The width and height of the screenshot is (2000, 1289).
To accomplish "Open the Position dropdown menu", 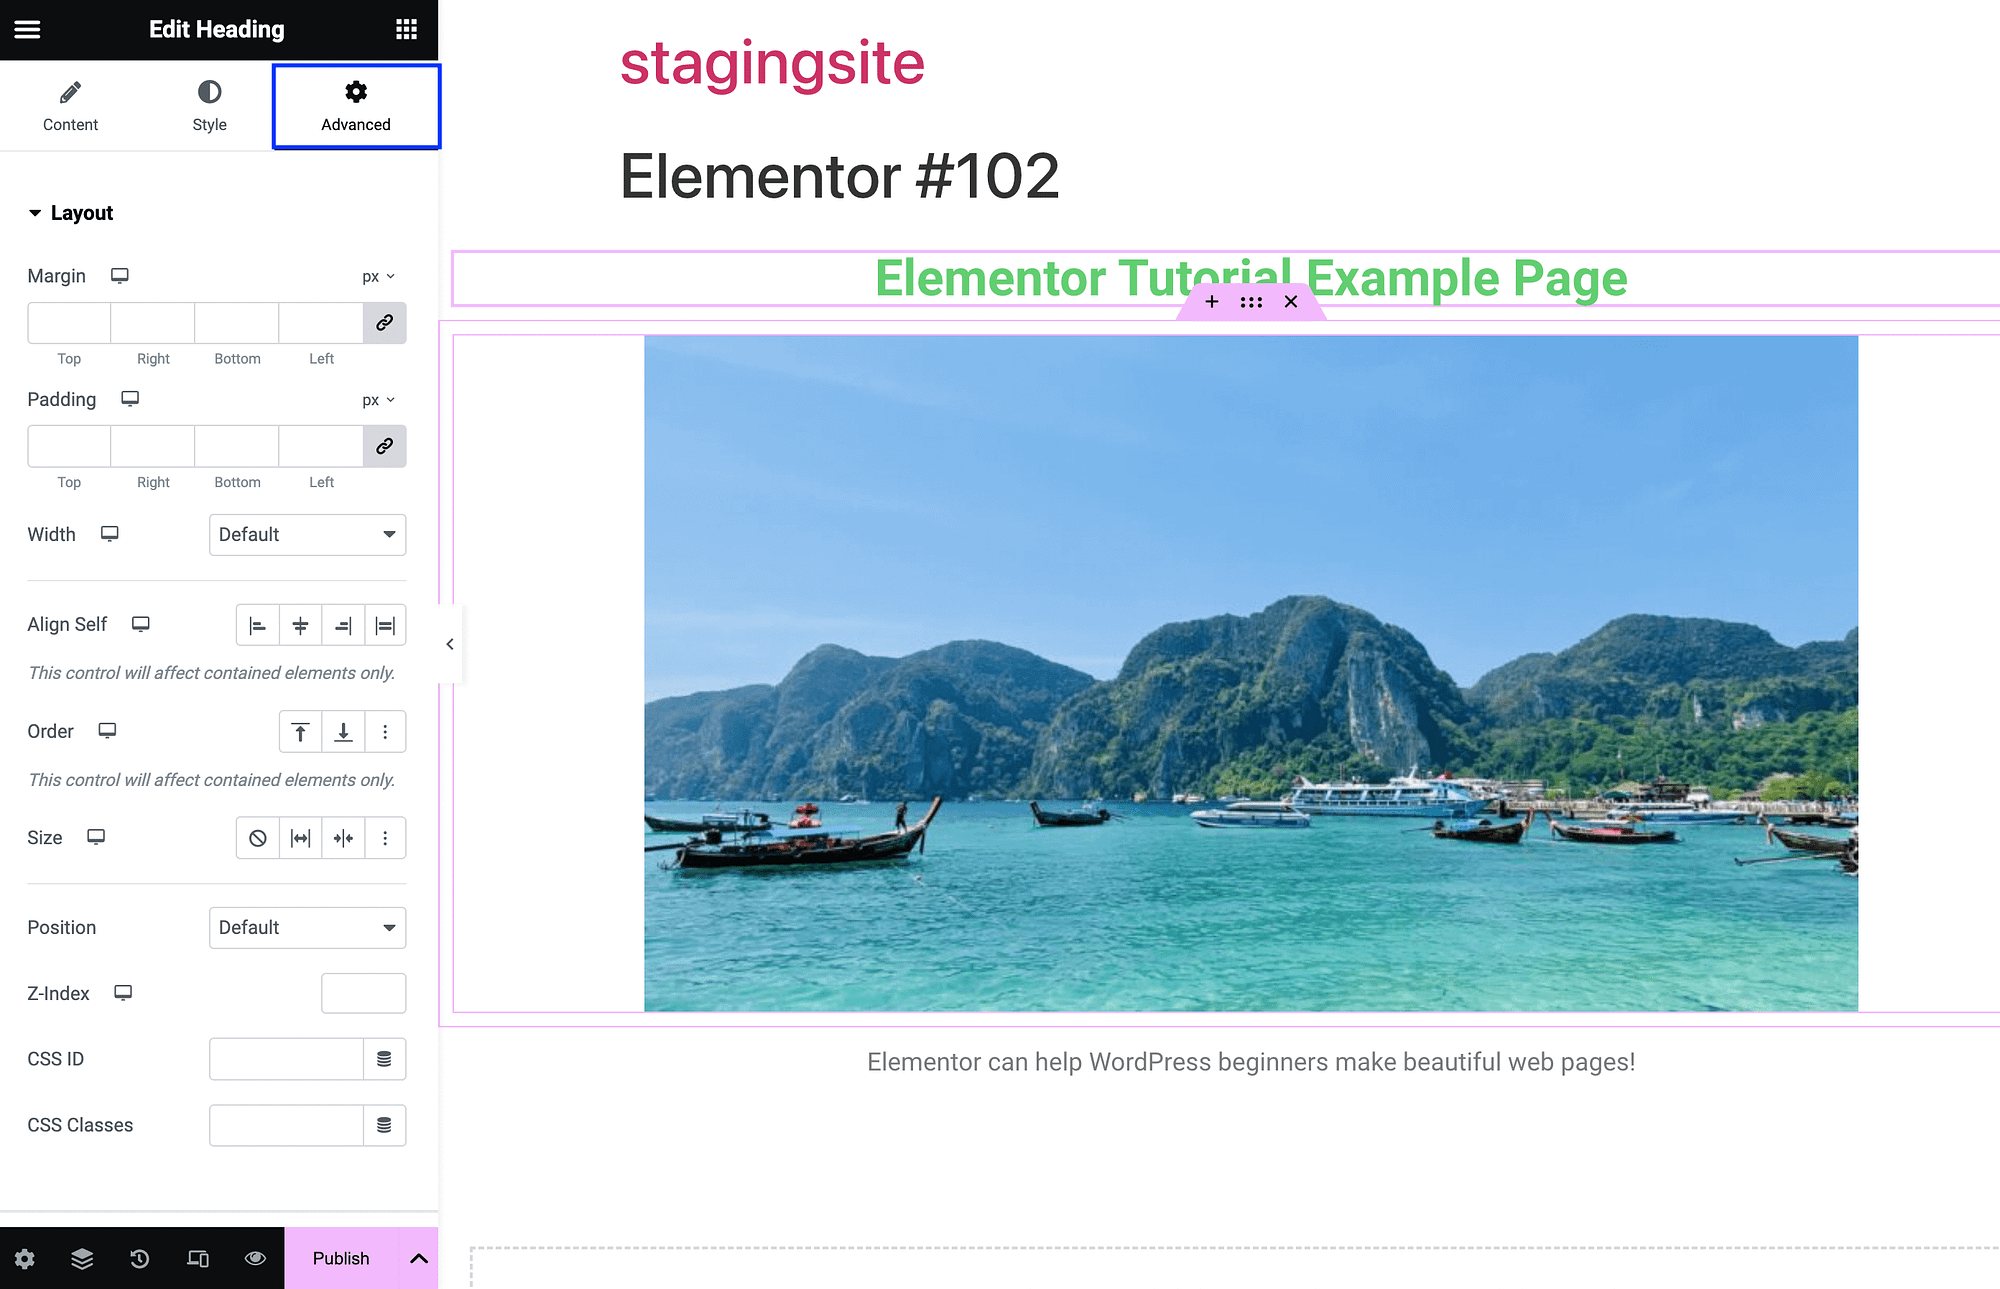I will coord(306,927).
